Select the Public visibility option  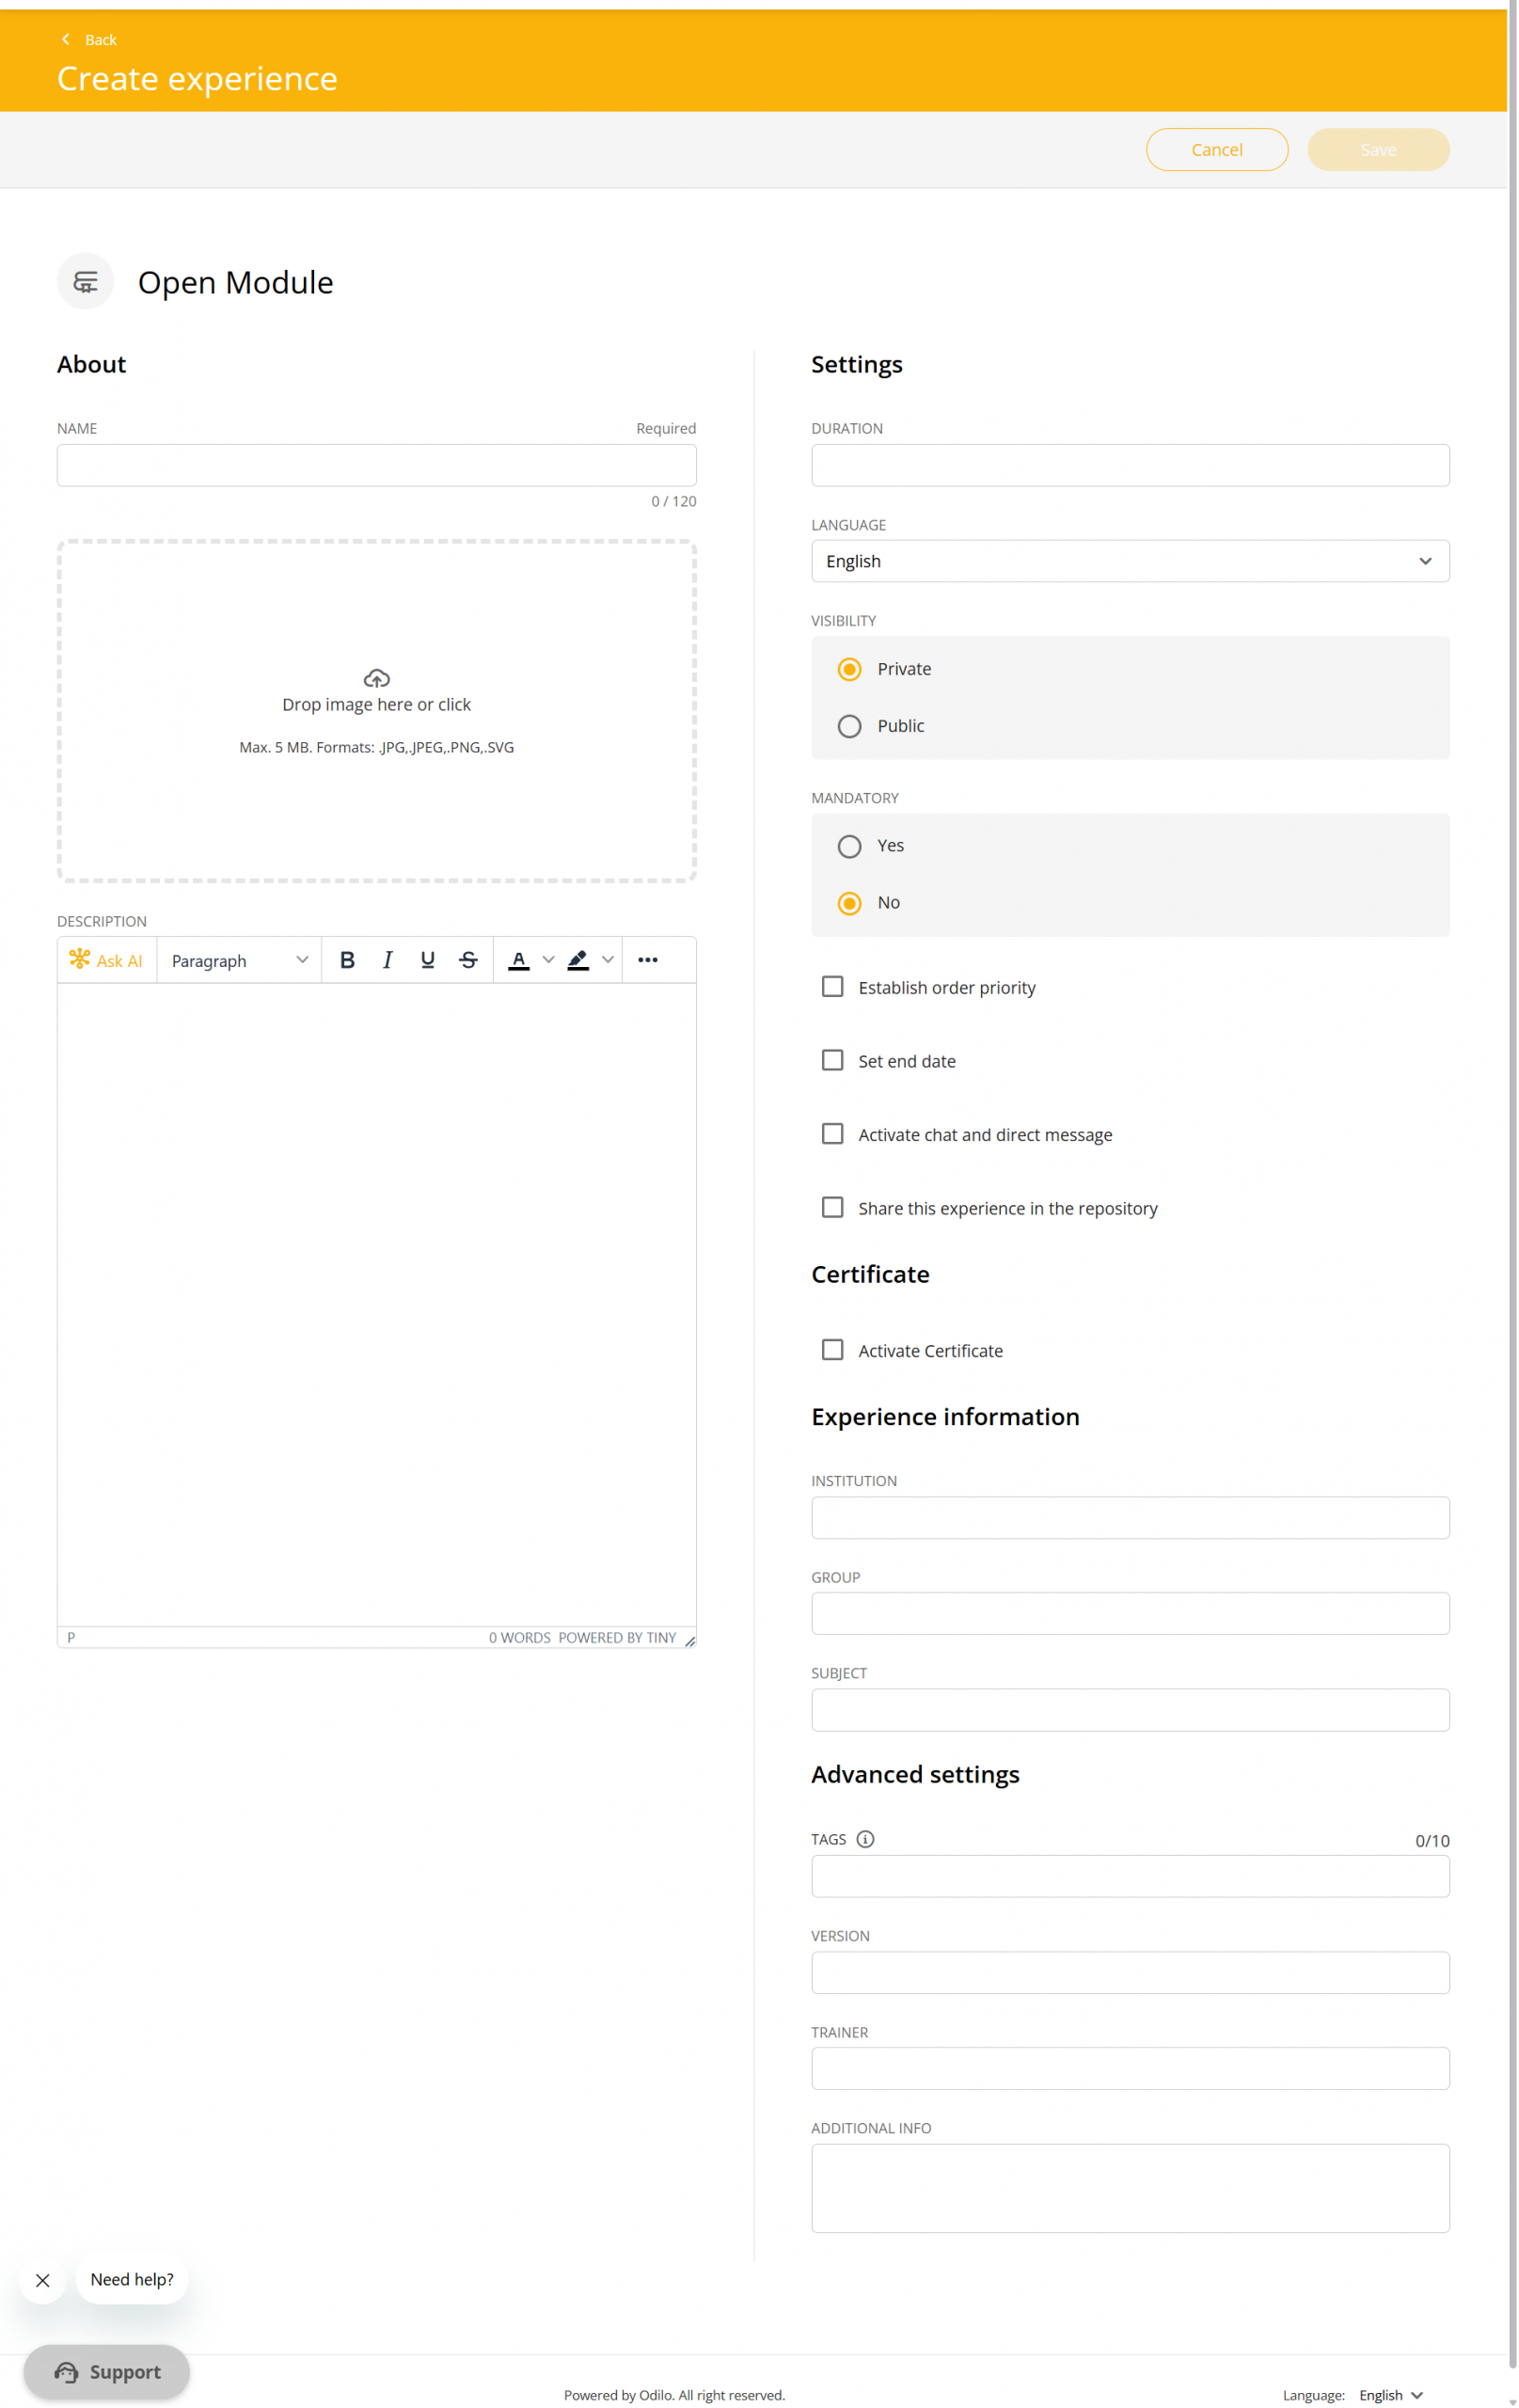click(x=849, y=726)
